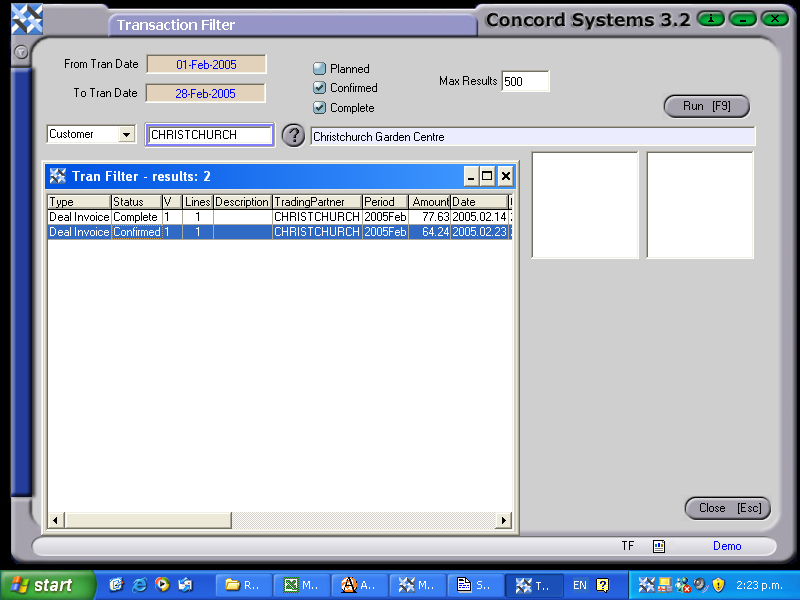Screen dimensions: 800x600
Task: Switch to the Transaction Filter taskbar item
Action: pos(534,584)
